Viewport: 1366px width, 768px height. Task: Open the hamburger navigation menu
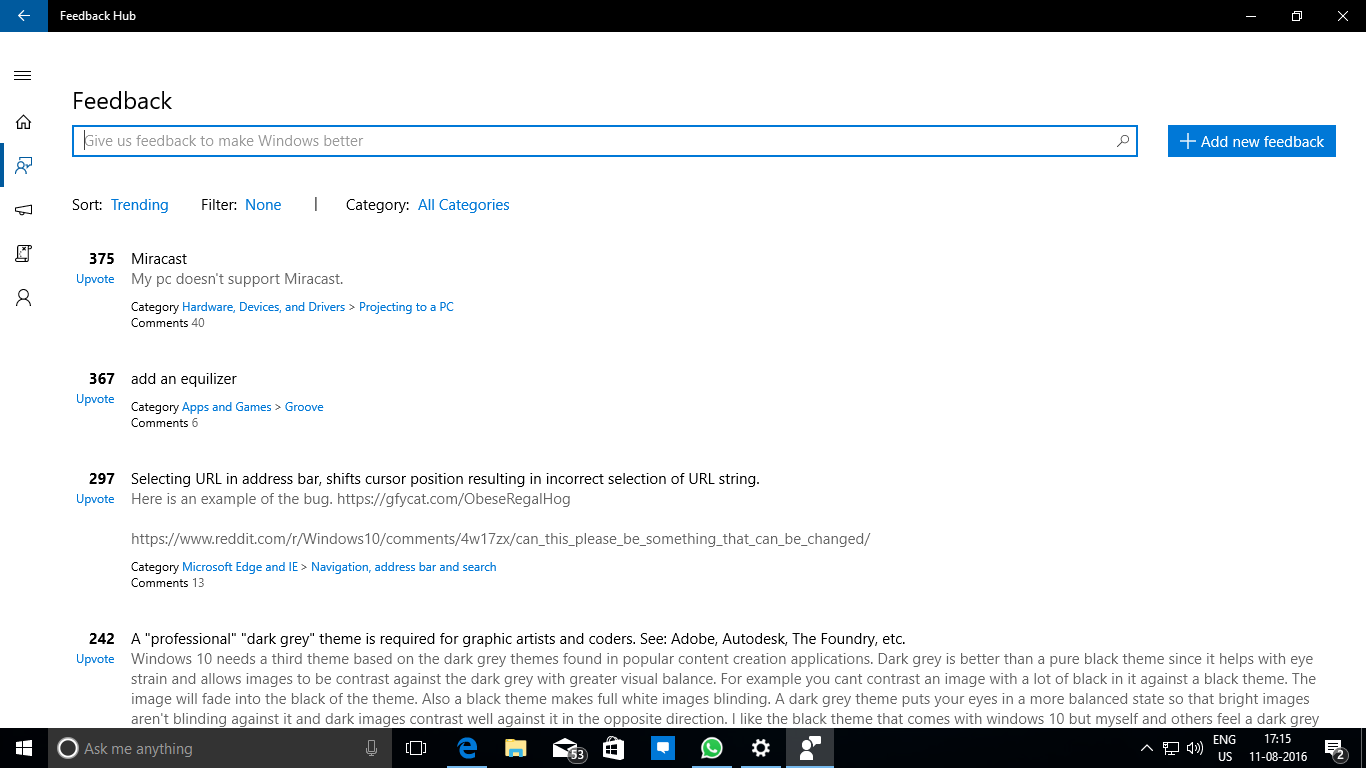[23, 76]
